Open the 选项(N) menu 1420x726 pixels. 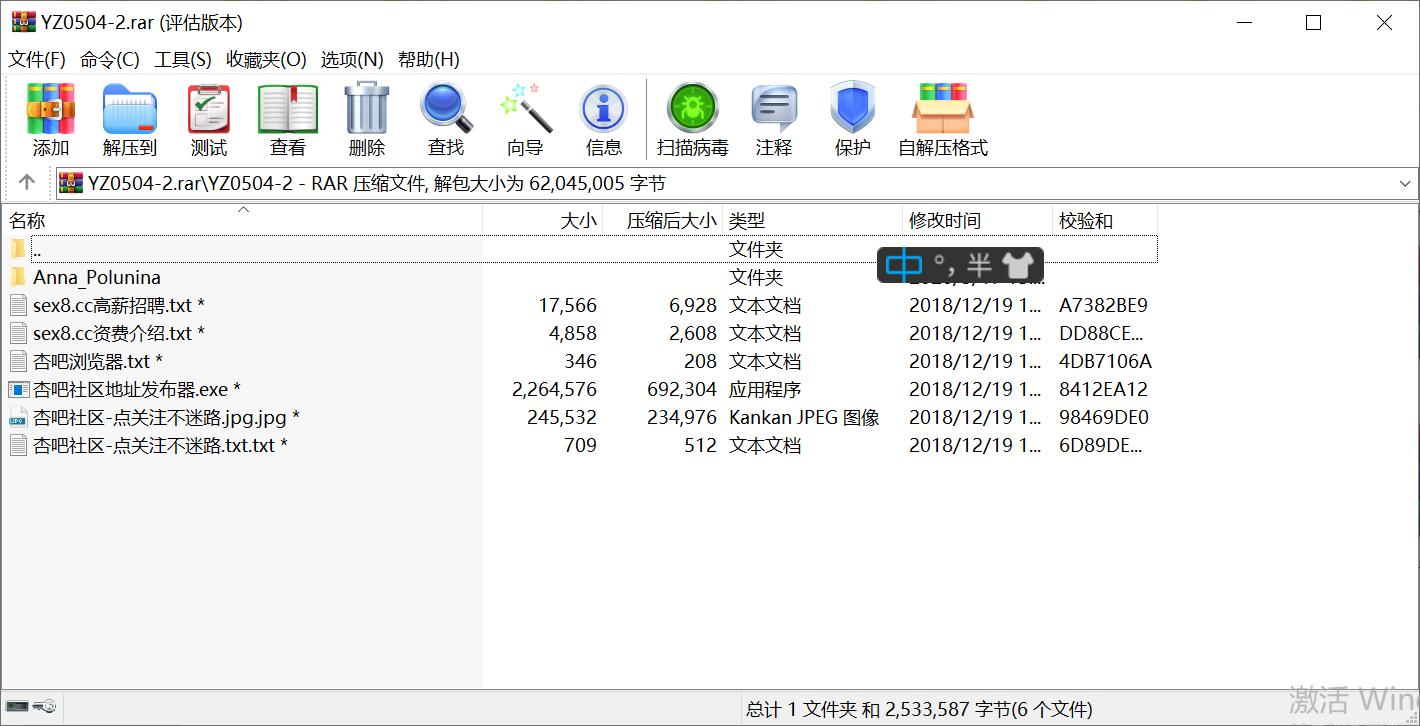(352, 59)
